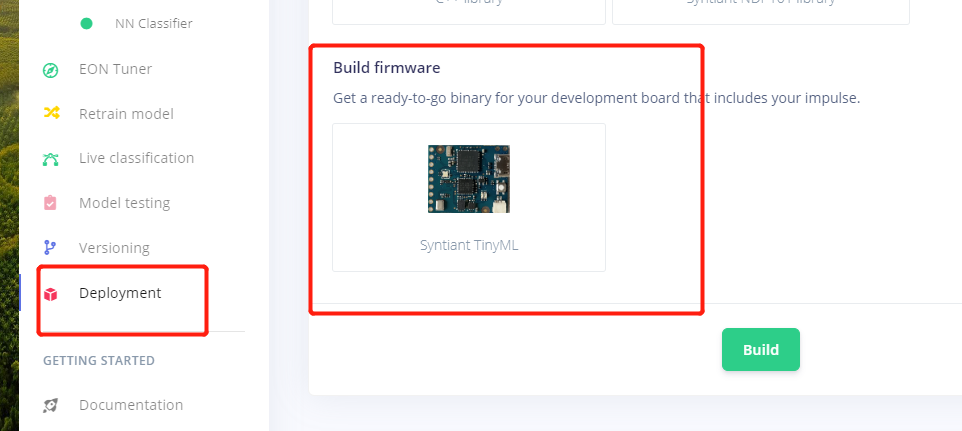Click the Deployment cube icon
Viewport: 962px width, 431px height.
tap(50, 294)
